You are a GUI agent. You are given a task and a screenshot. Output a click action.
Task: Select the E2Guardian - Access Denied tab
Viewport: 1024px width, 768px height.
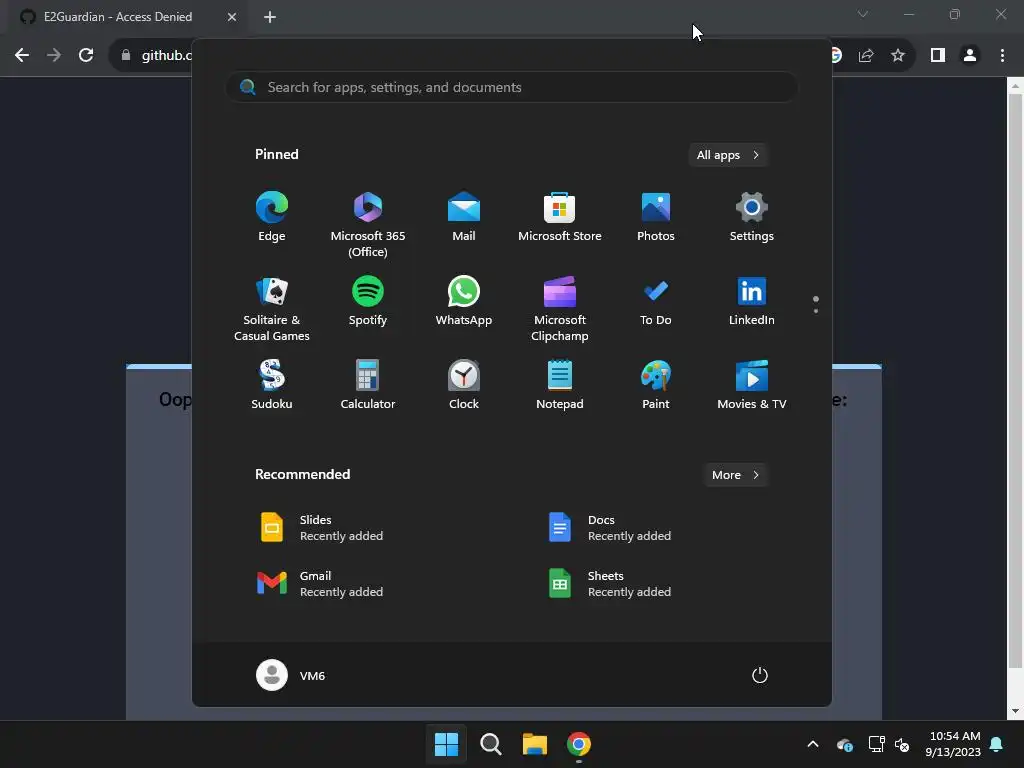(118, 17)
